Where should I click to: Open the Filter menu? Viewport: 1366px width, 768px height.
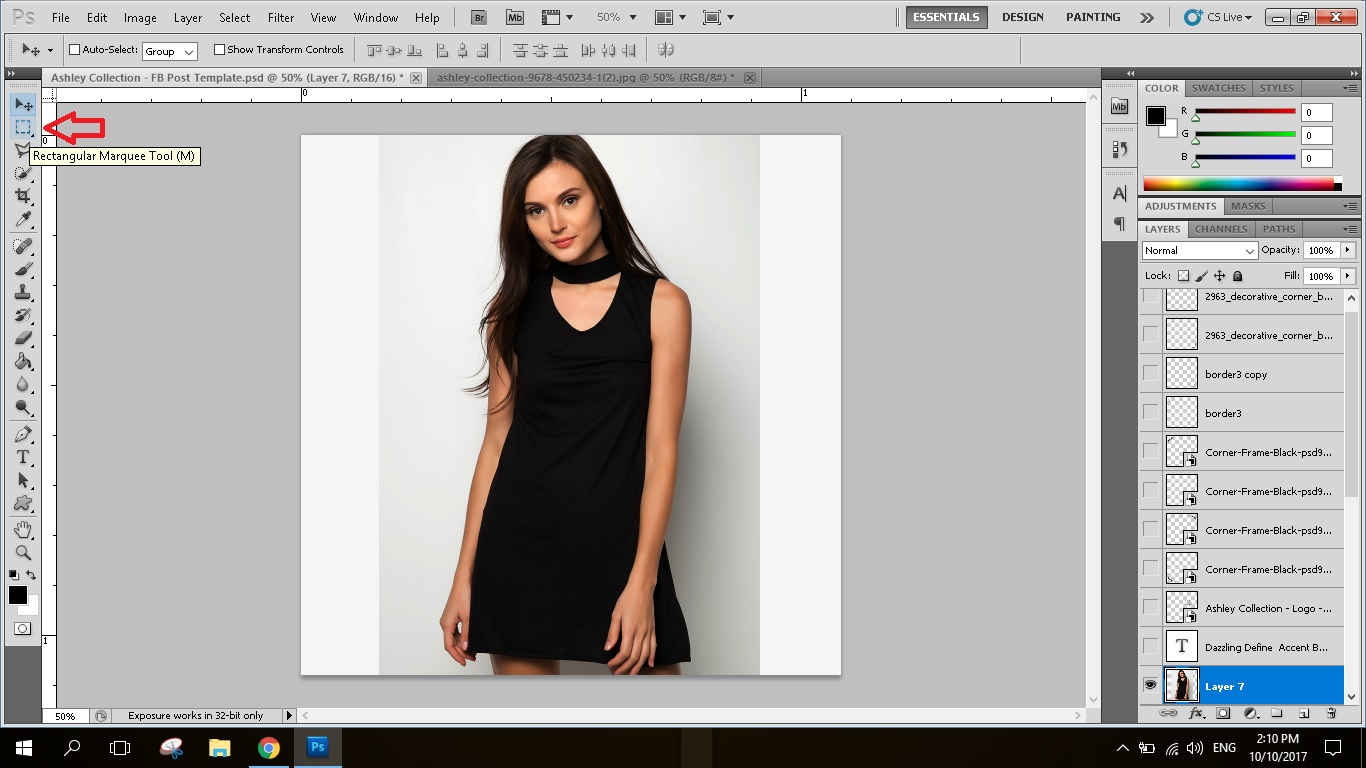[x=281, y=18]
